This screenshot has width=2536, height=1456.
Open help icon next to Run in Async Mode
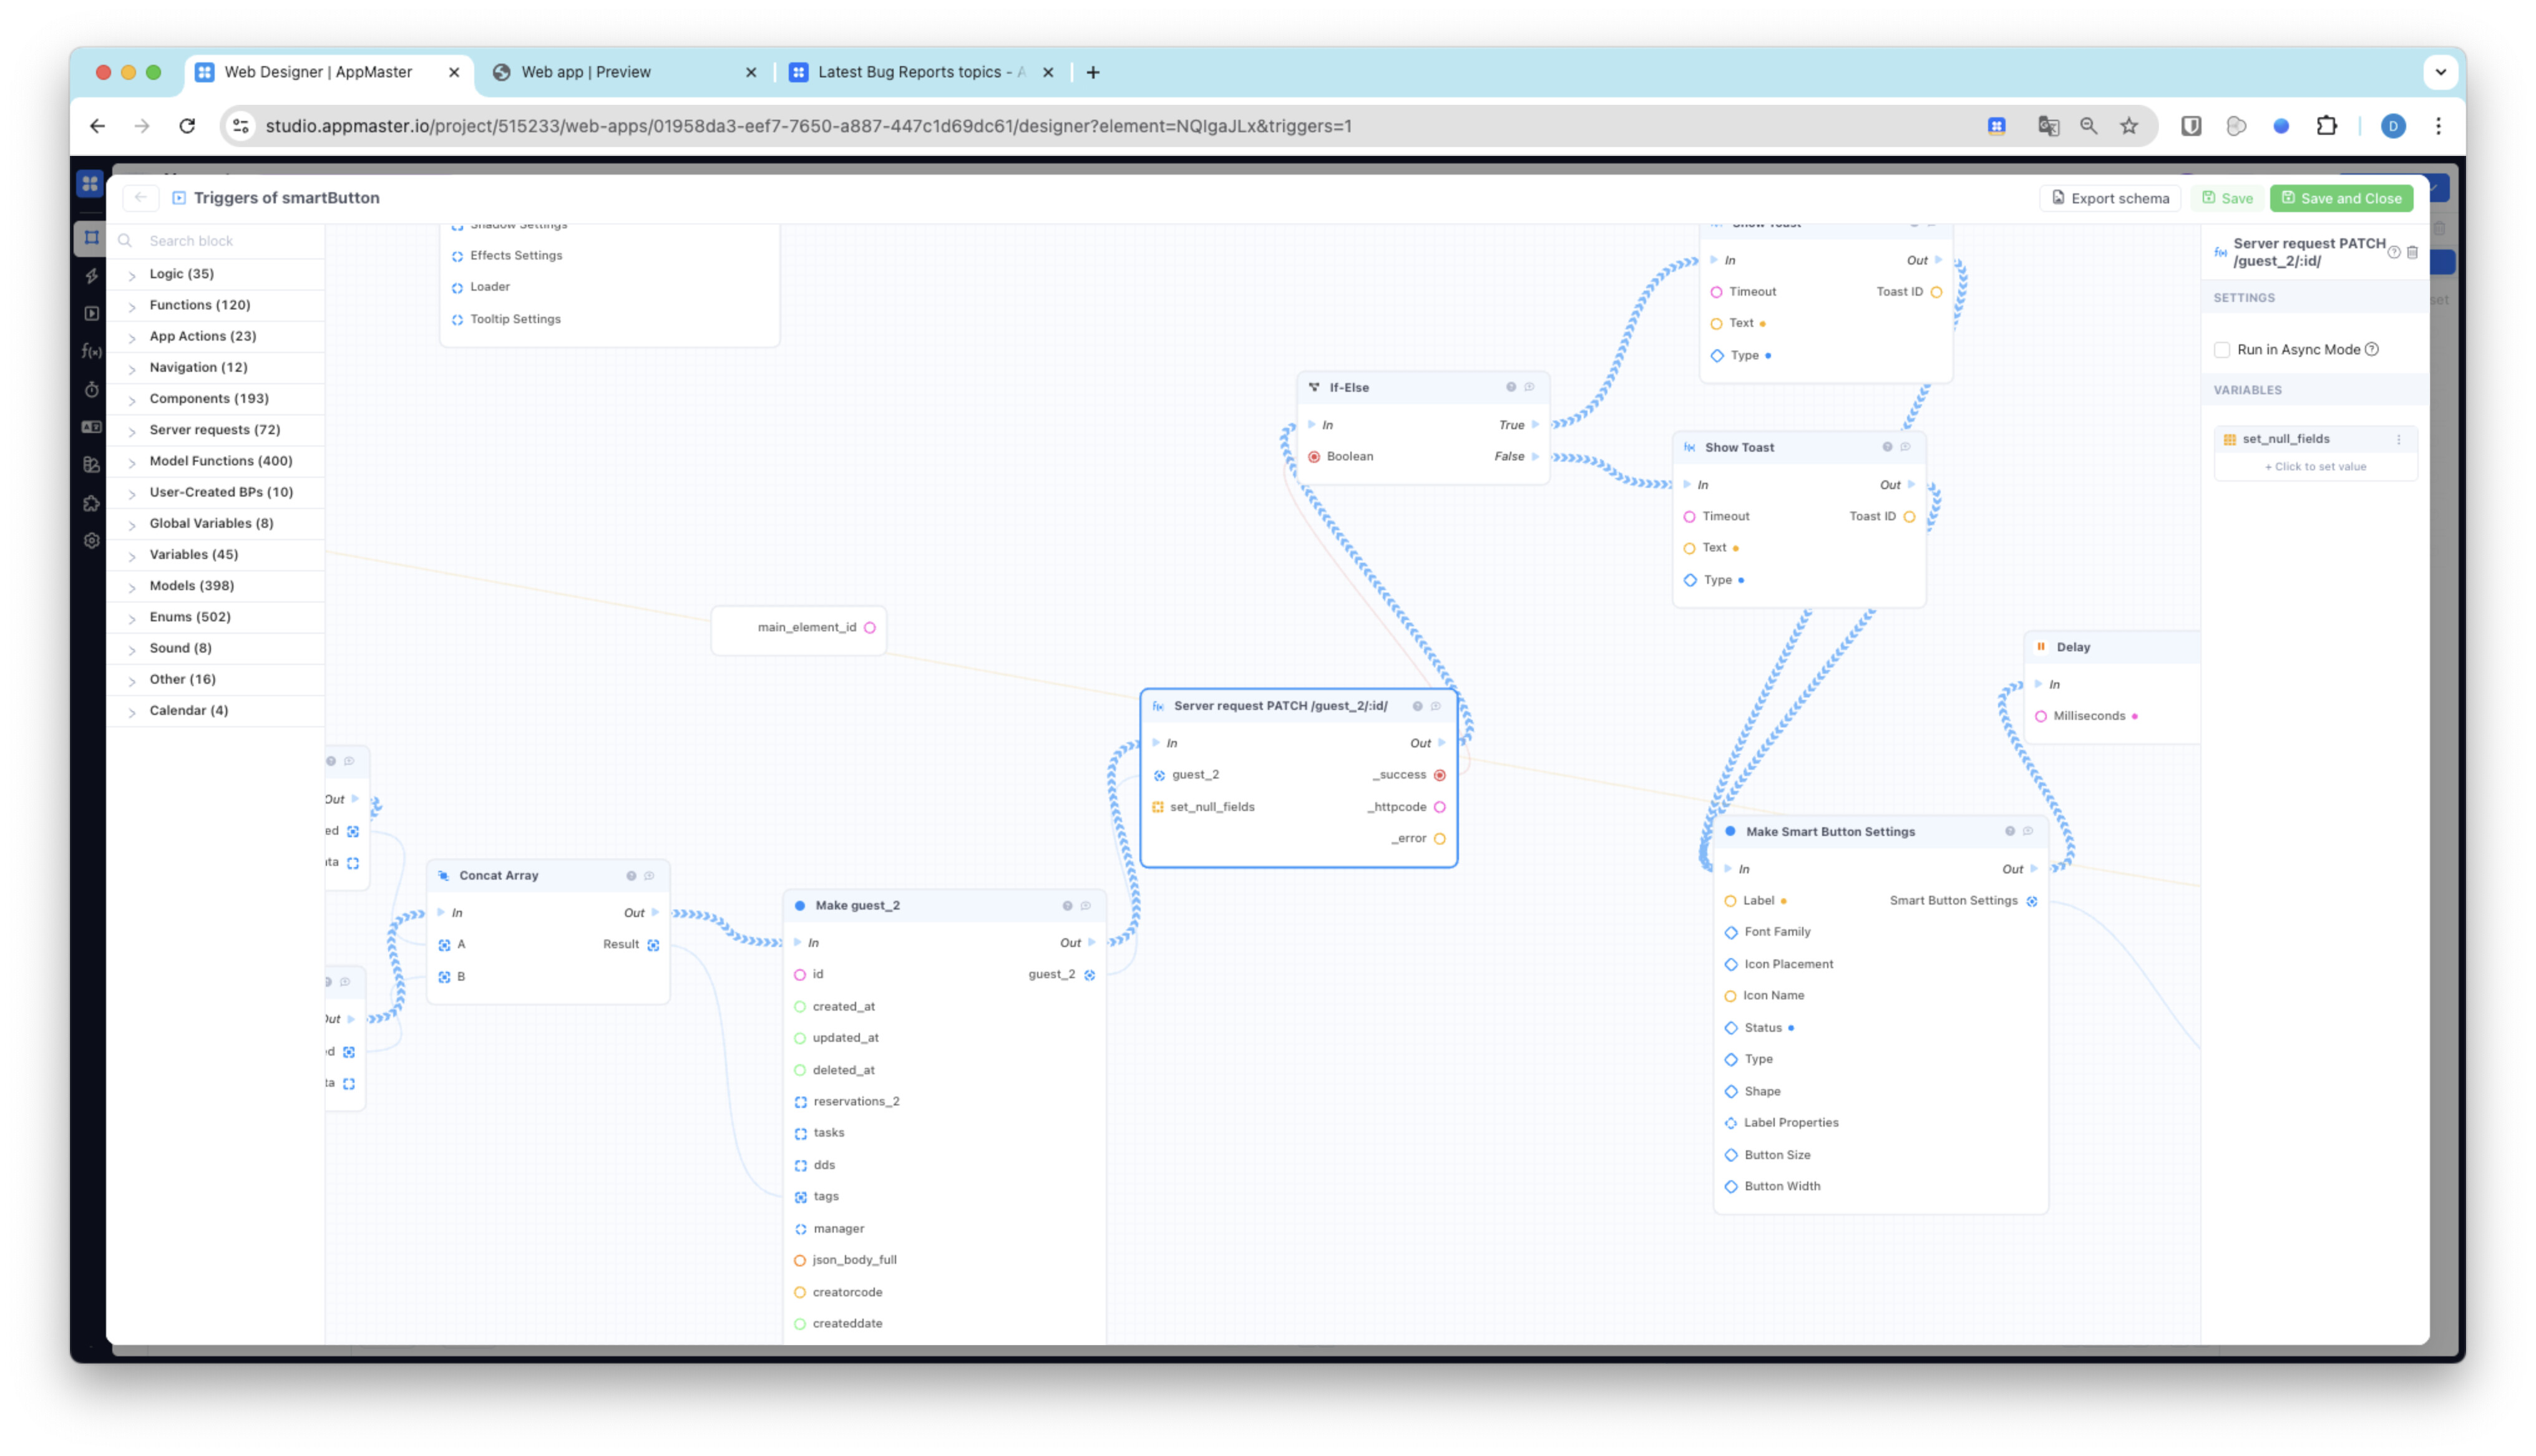point(2372,349)
